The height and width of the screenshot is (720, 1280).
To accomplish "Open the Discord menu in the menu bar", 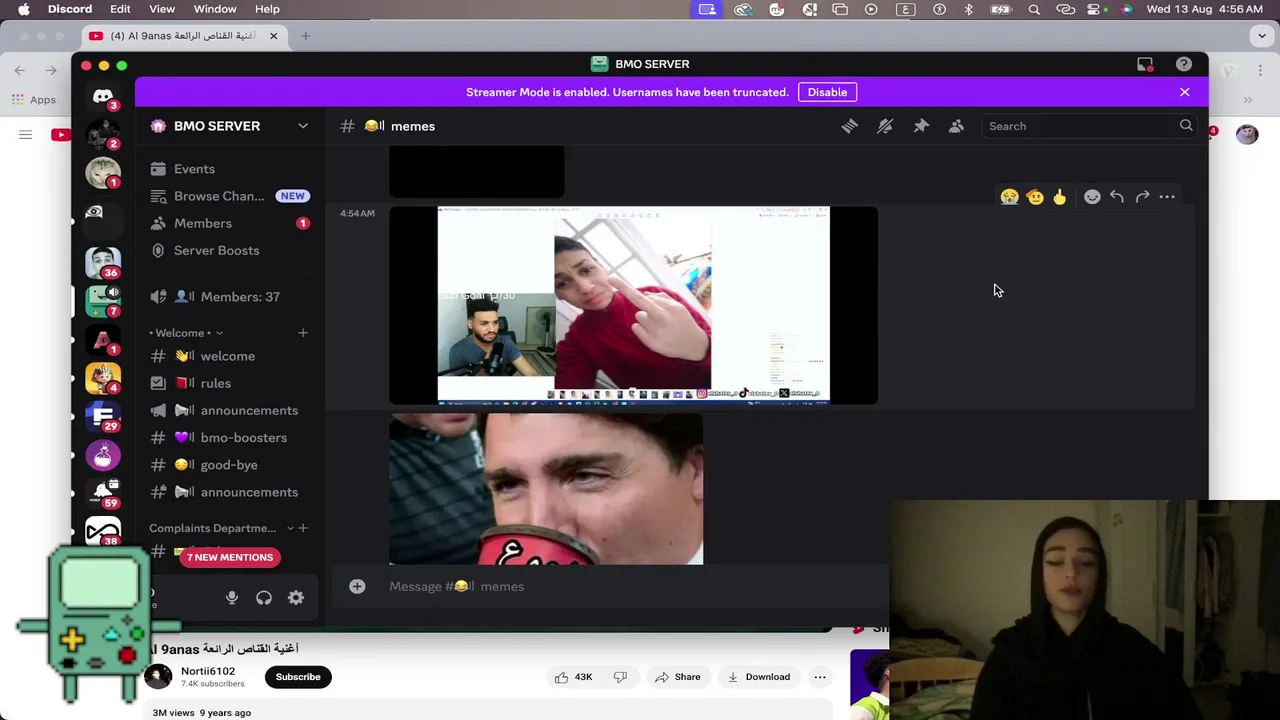I will pyautogui.click(x=70, y=9).
